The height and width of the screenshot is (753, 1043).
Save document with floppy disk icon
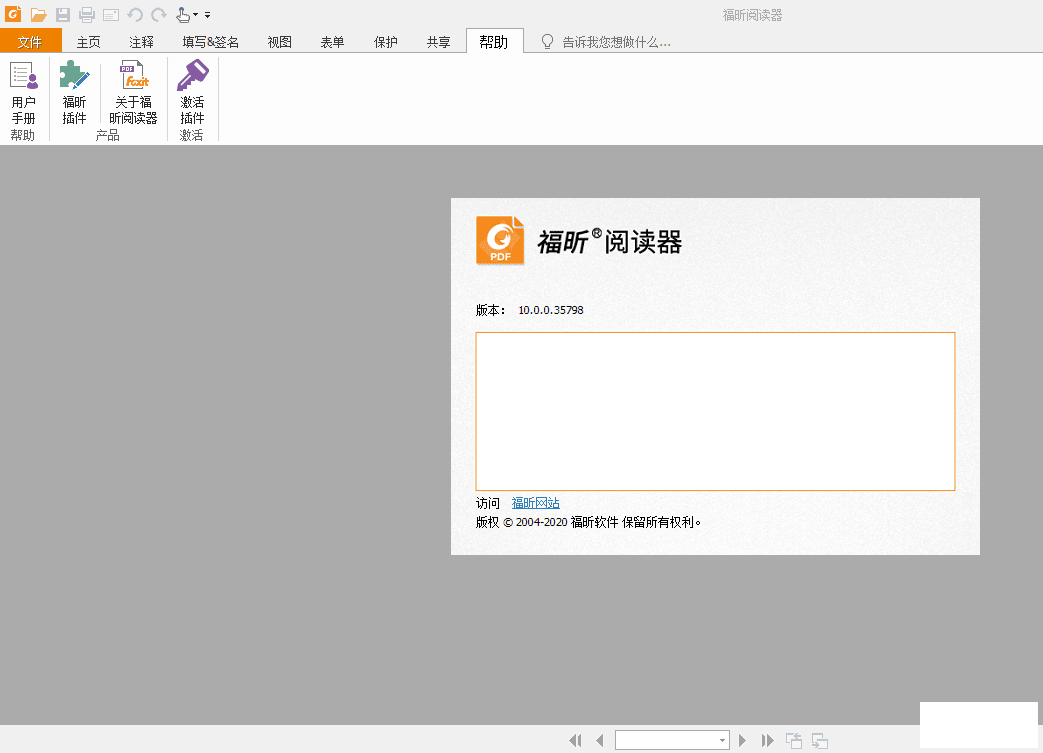[x=63, y=15]
